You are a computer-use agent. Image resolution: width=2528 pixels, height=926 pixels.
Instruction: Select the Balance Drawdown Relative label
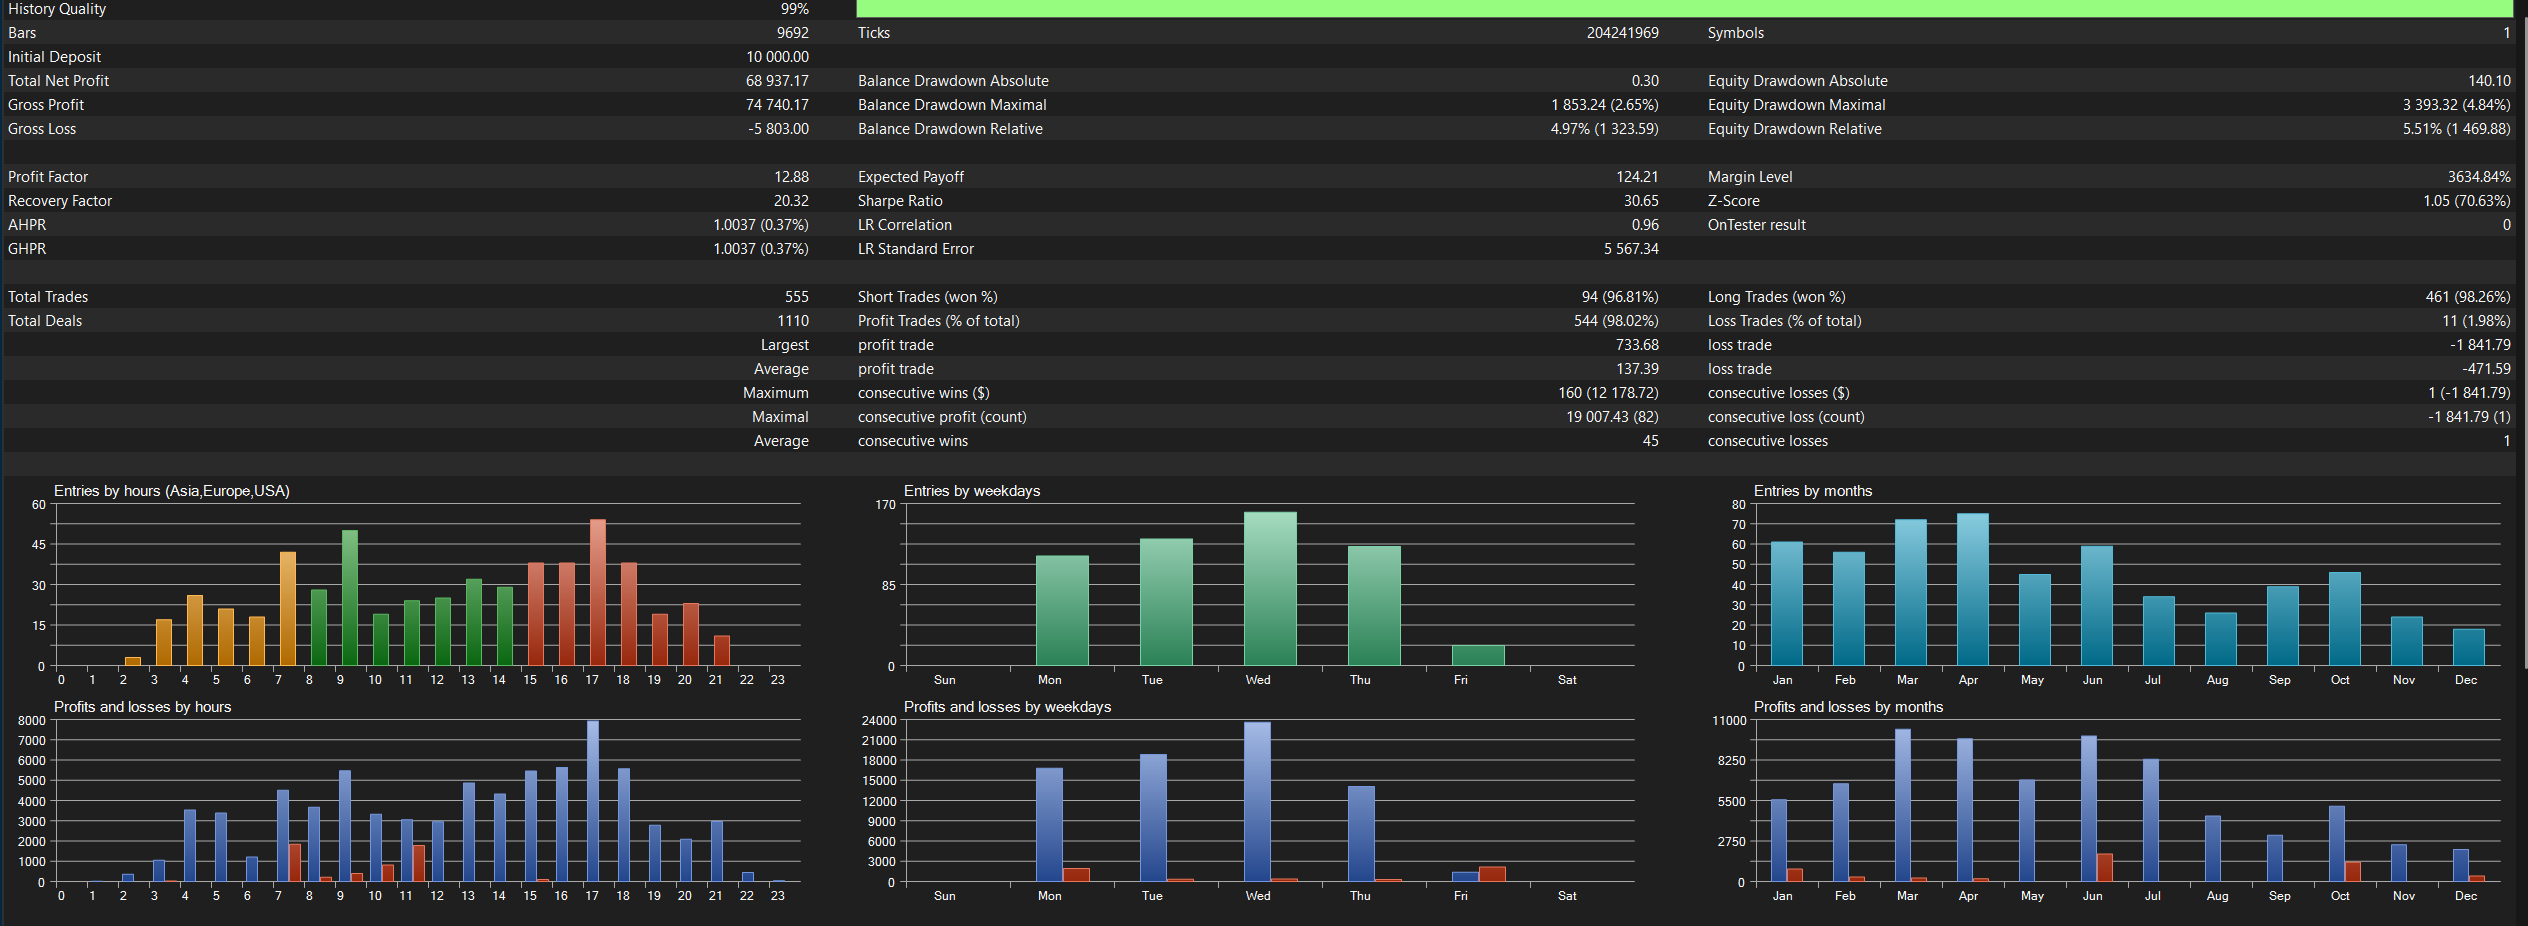coord(950,129)
